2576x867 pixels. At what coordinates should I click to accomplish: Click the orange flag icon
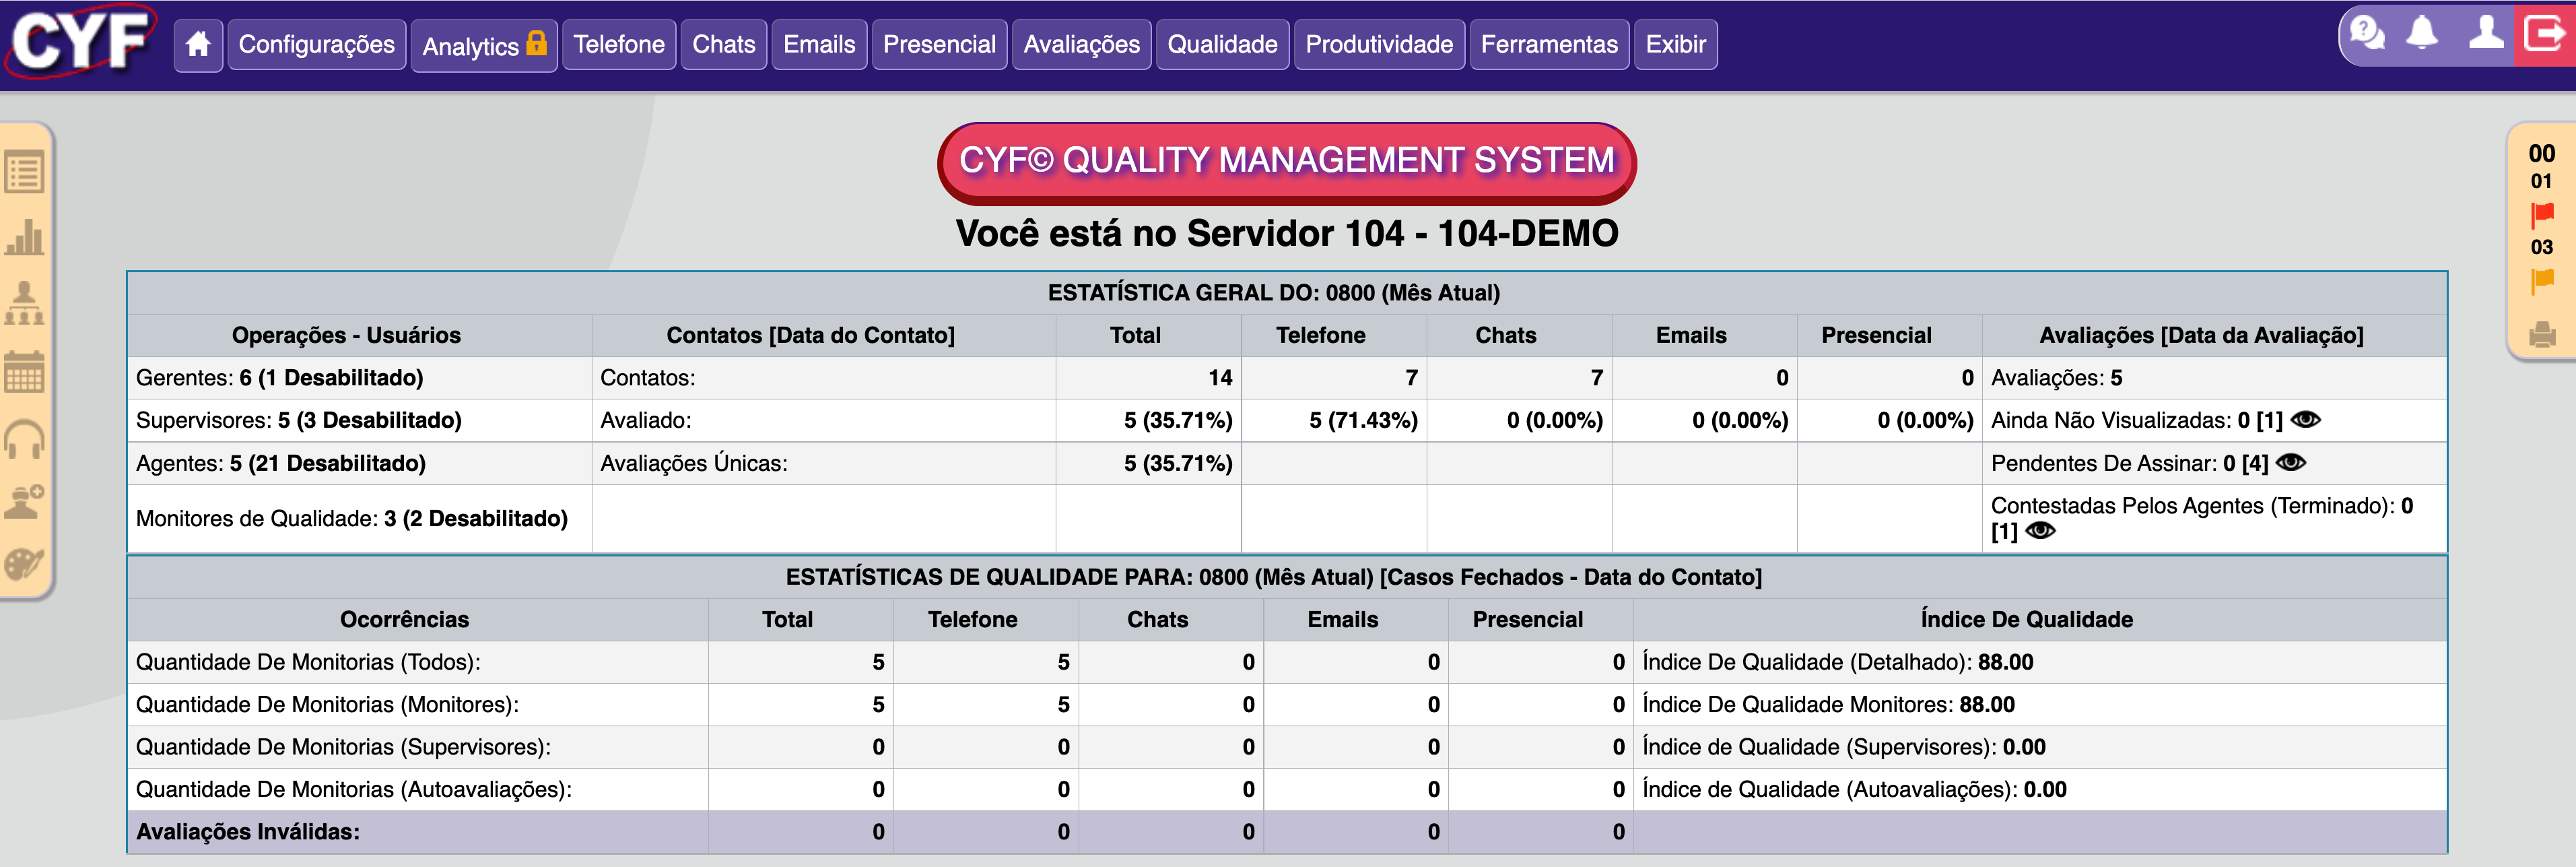[2541, 281]
